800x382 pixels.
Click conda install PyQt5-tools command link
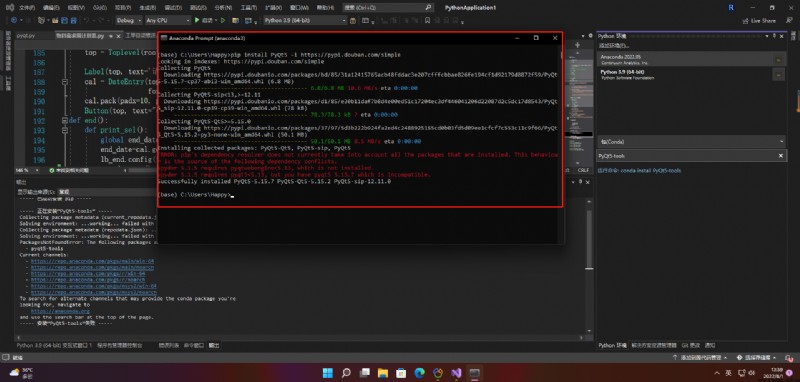(x=639, y=170)
